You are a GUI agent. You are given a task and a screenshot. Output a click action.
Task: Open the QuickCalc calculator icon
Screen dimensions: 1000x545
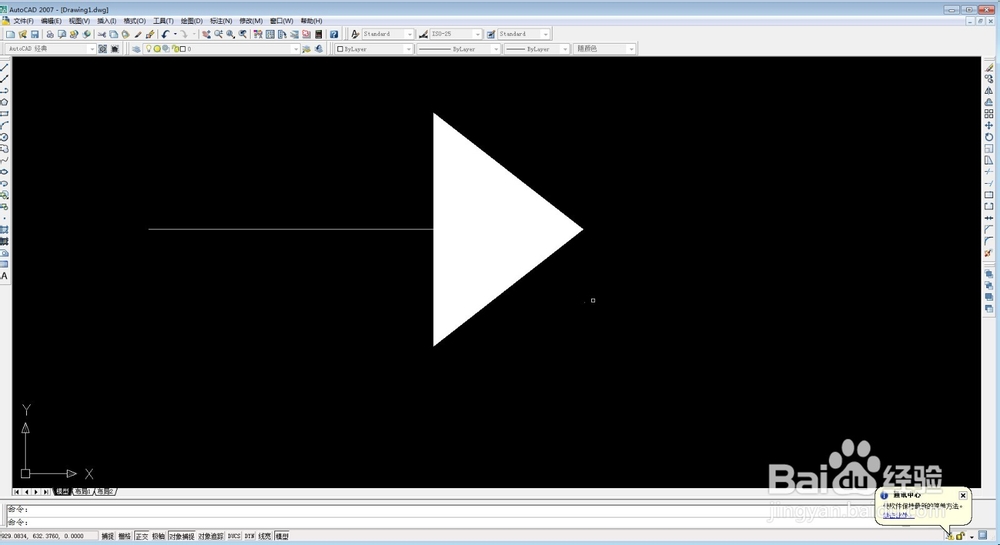pyautogui.click(x=319, y=34)
